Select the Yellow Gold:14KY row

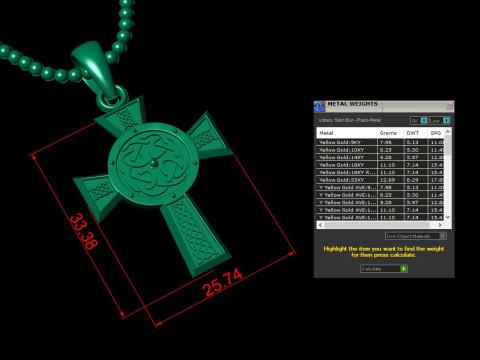[380, 157]
